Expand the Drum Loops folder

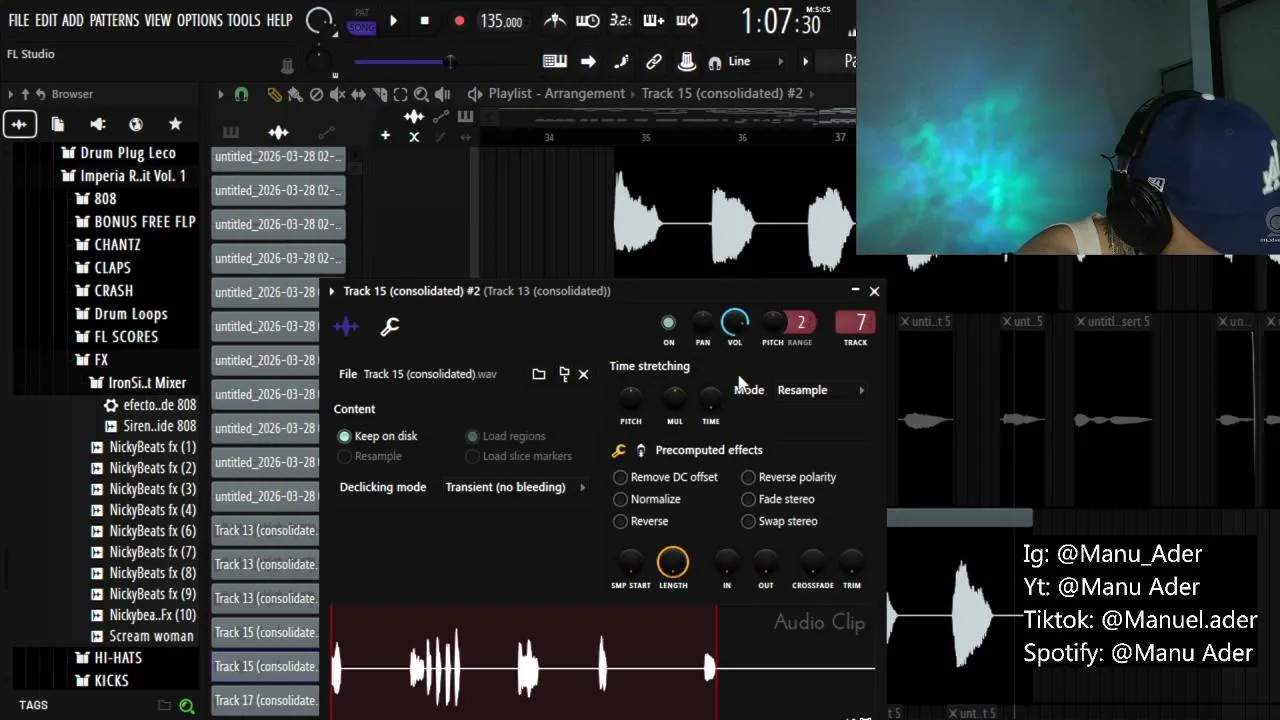[122, 314]
